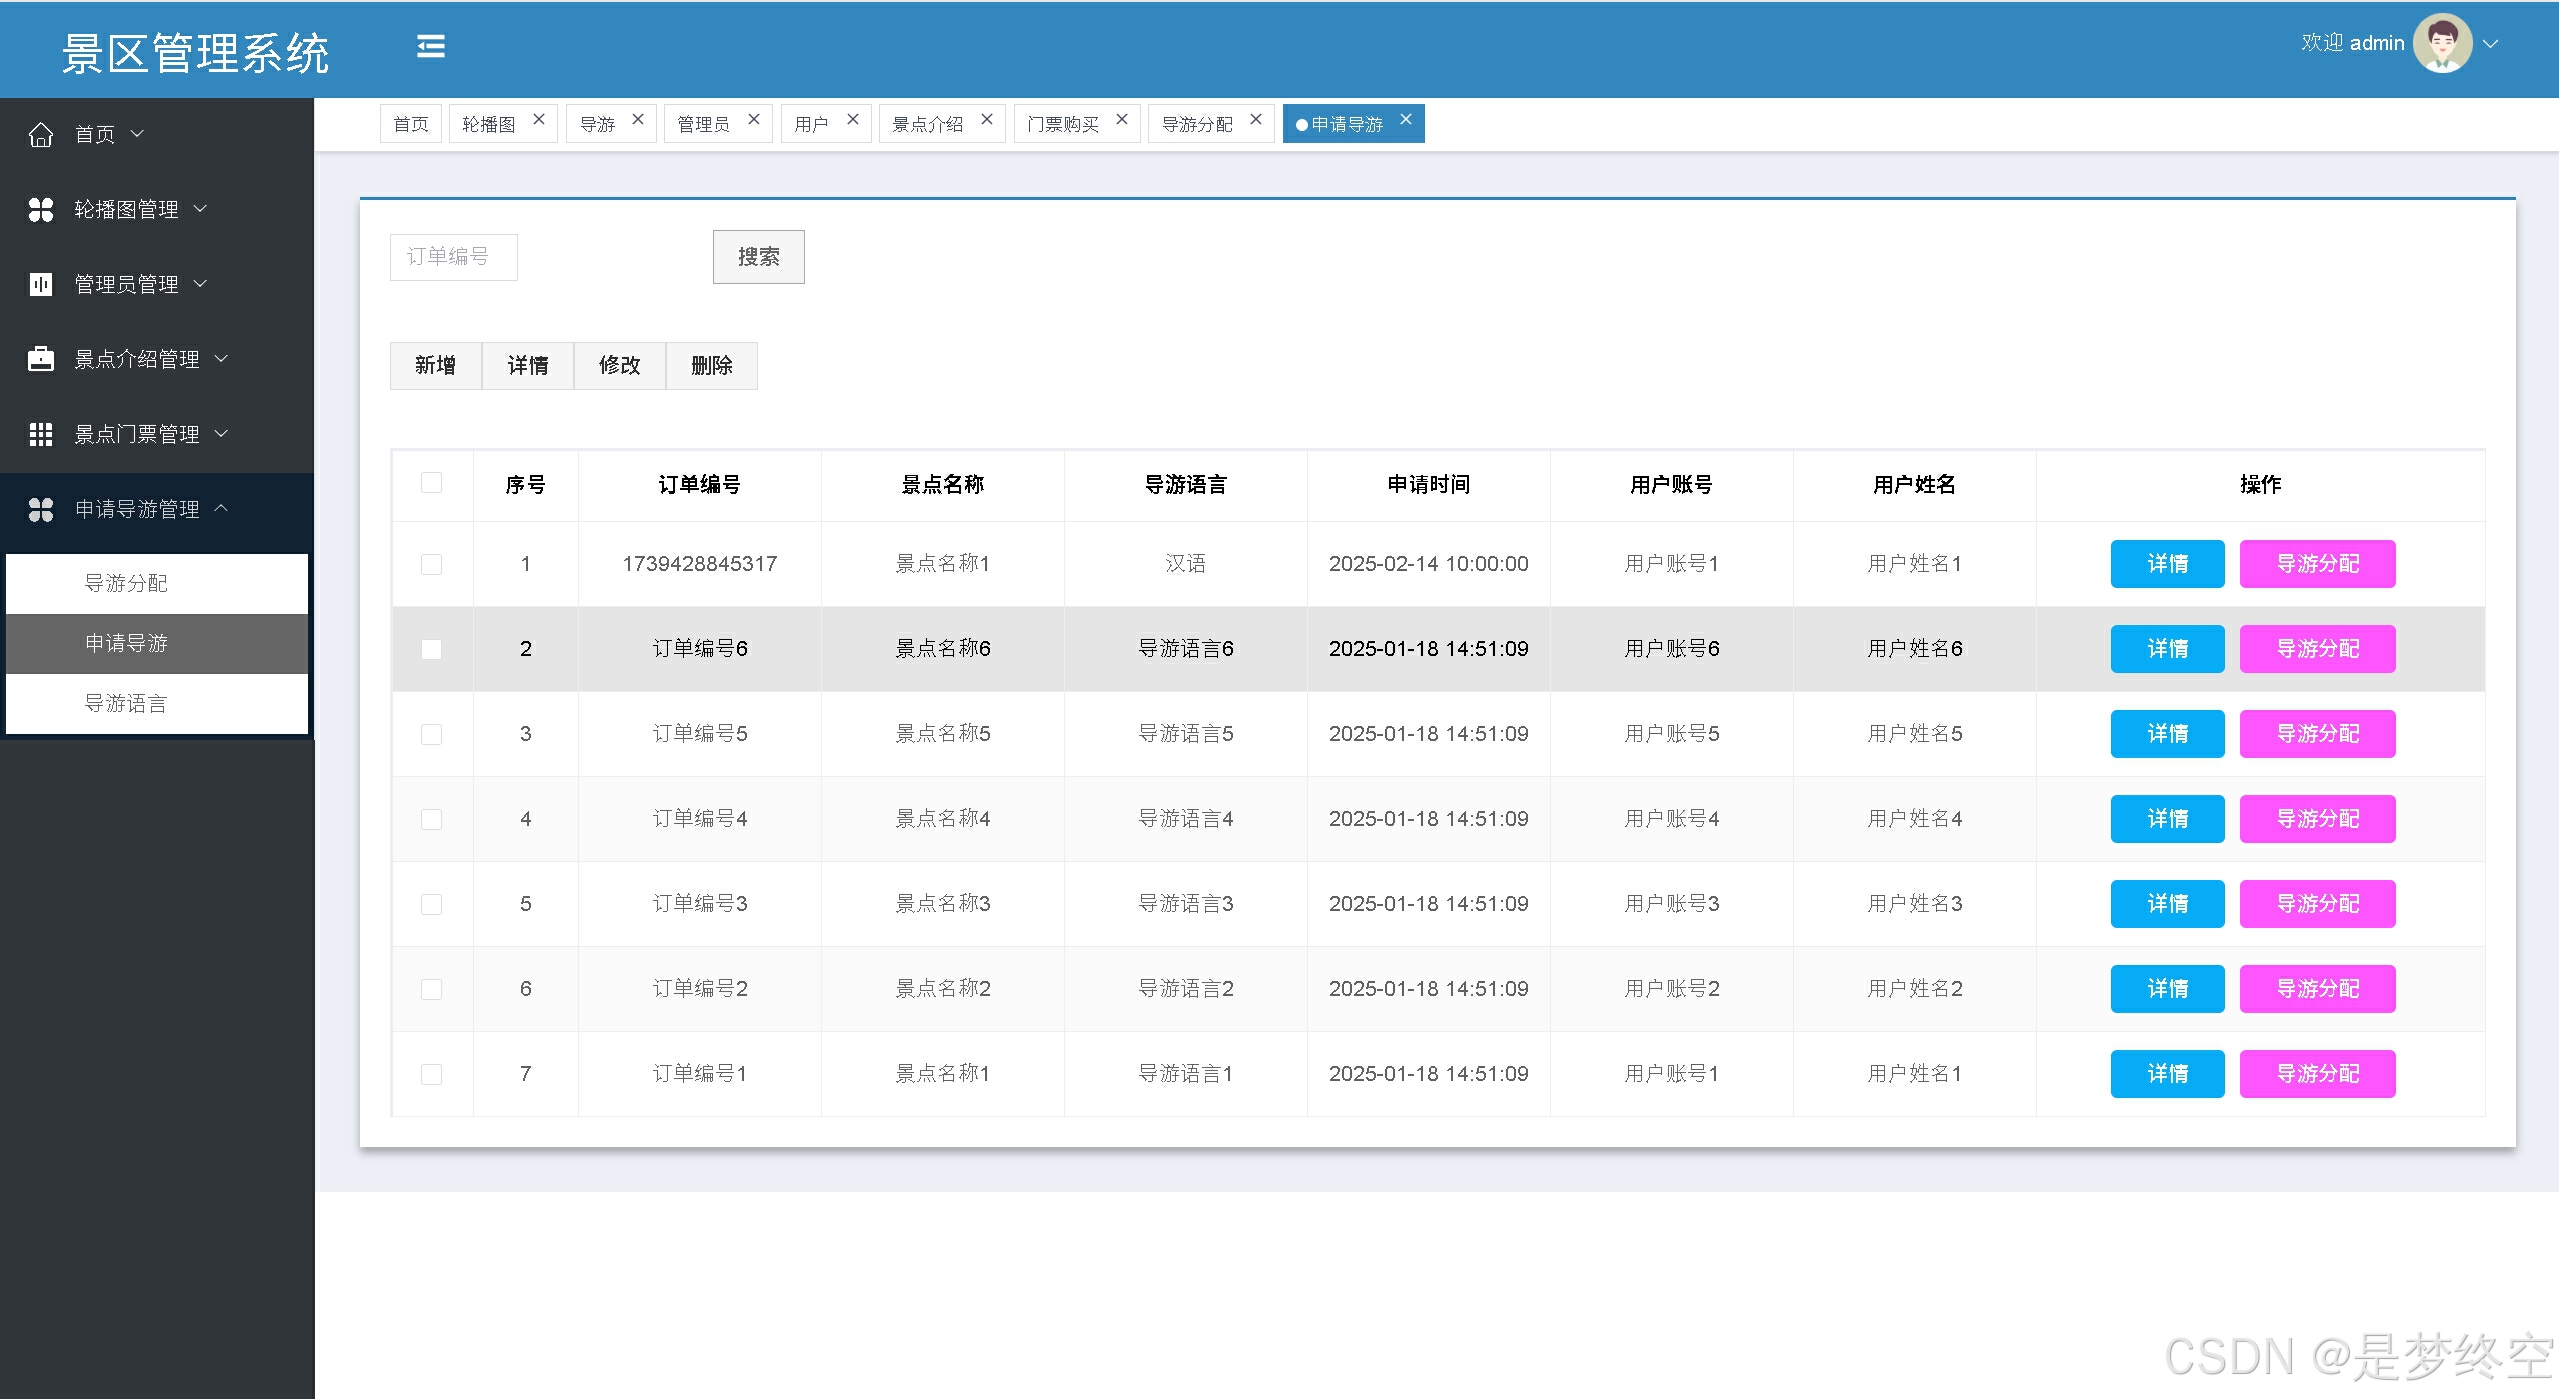Click pink 导游分配 button for 订单编号4
2559x1399 pixels.
[2317, 819]
